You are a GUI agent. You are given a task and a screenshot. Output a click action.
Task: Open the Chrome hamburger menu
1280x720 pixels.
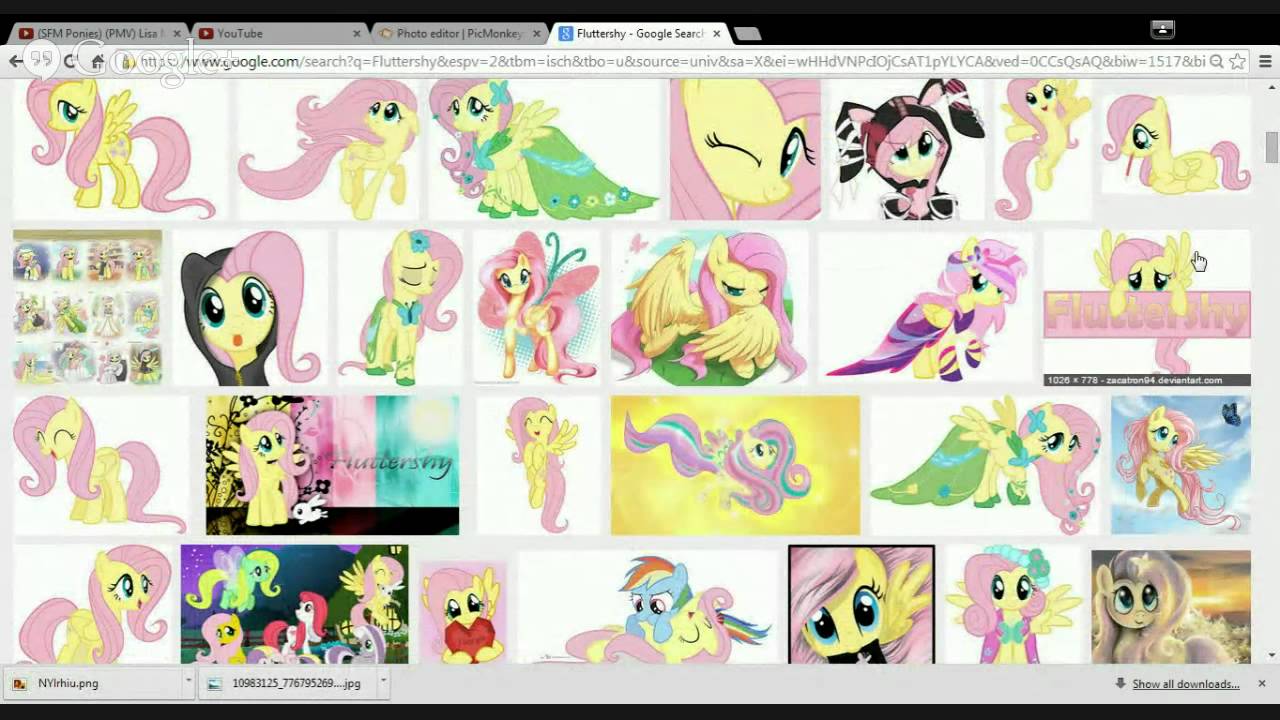pyautogui.click(x=1265, y=62)
